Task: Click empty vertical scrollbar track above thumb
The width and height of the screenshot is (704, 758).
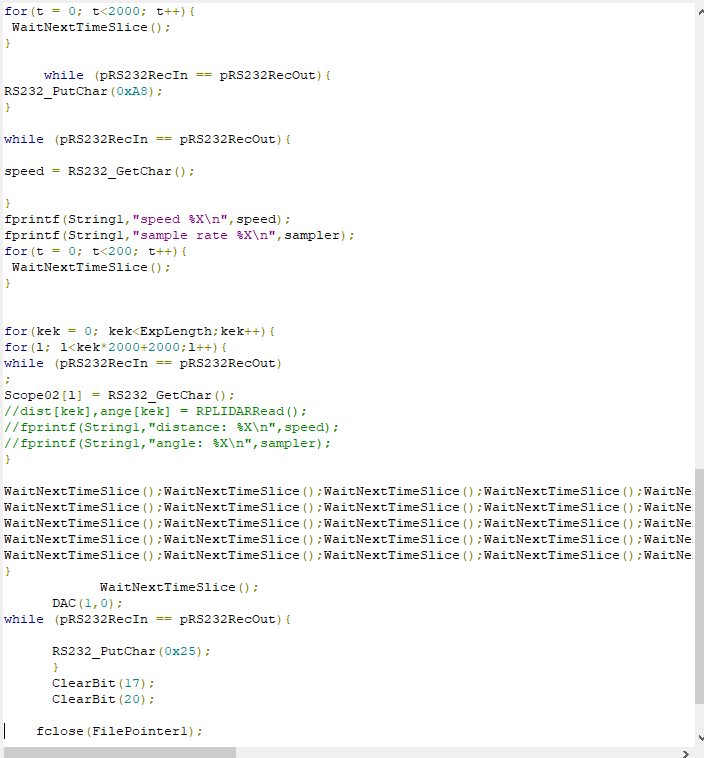Action: pyautogui.click(x=698, y=250)
